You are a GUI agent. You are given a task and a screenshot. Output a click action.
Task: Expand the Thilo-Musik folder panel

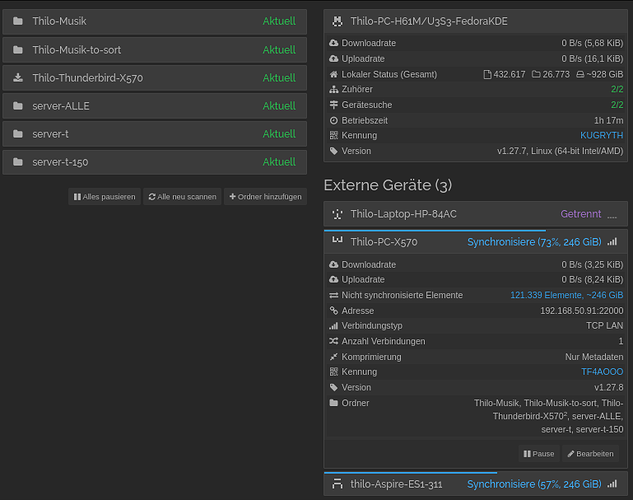point(155,21)
